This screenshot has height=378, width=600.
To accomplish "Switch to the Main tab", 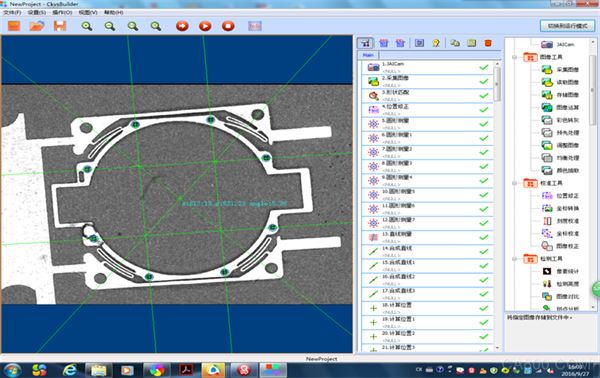I will pos(368,55).
